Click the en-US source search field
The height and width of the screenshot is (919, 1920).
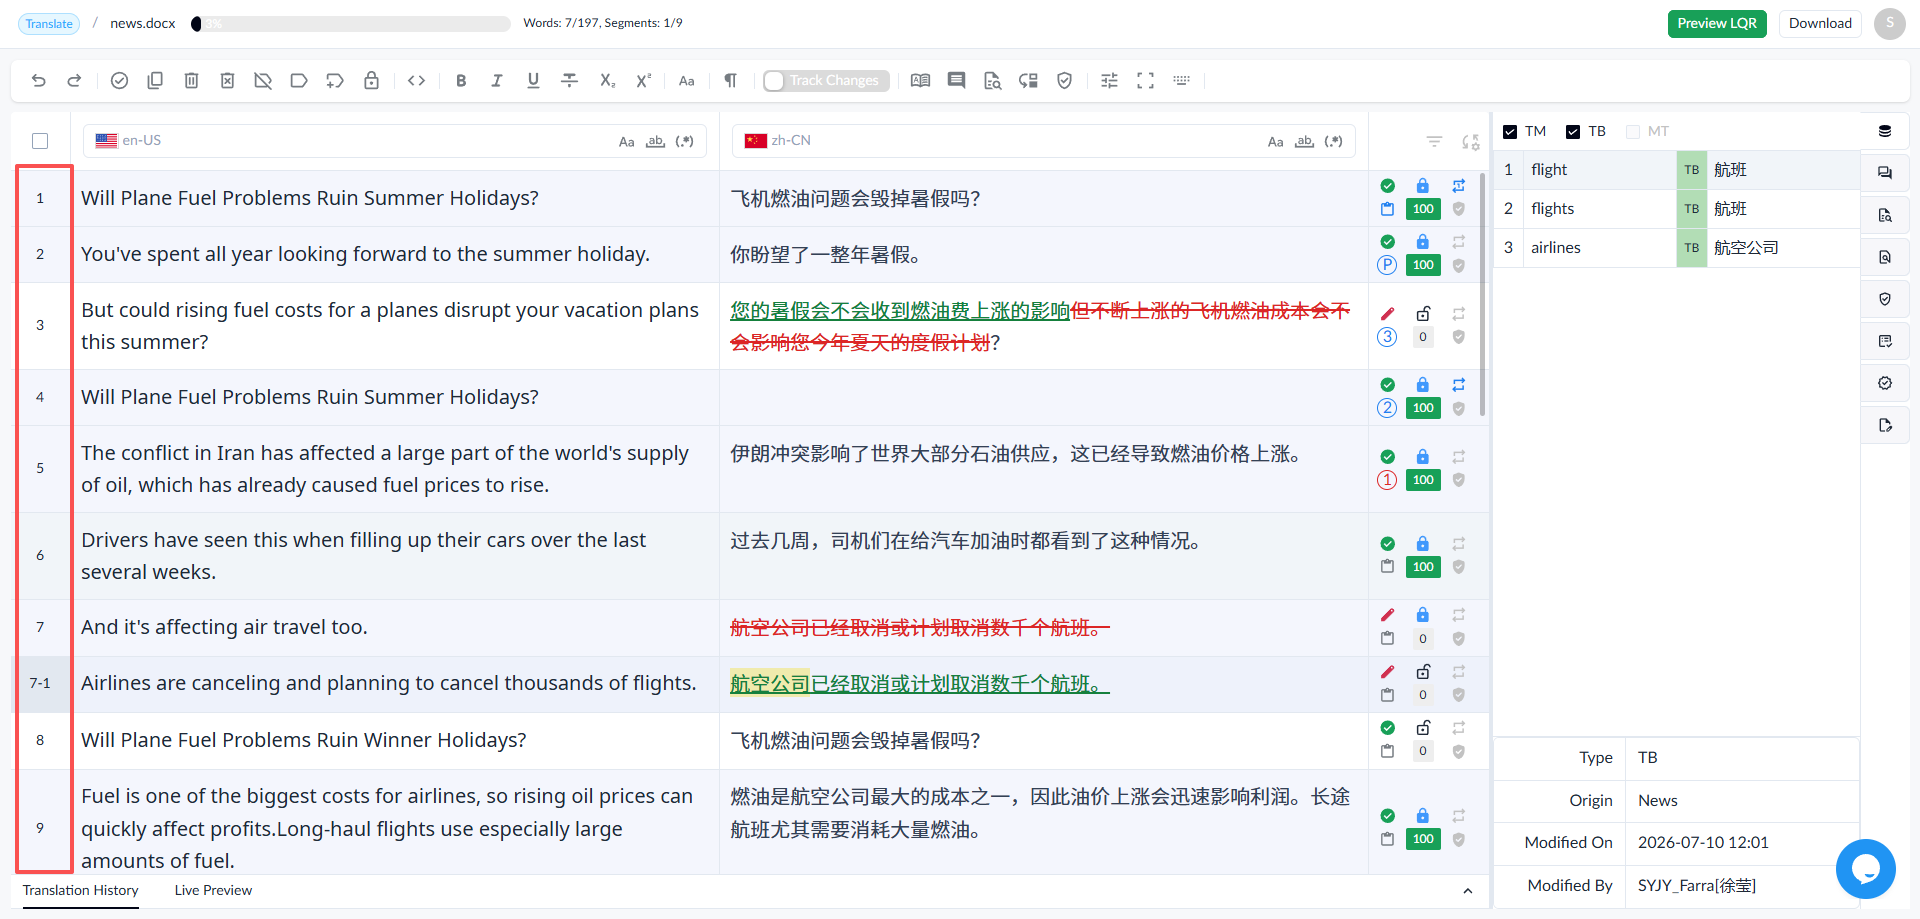pos(394,141)
